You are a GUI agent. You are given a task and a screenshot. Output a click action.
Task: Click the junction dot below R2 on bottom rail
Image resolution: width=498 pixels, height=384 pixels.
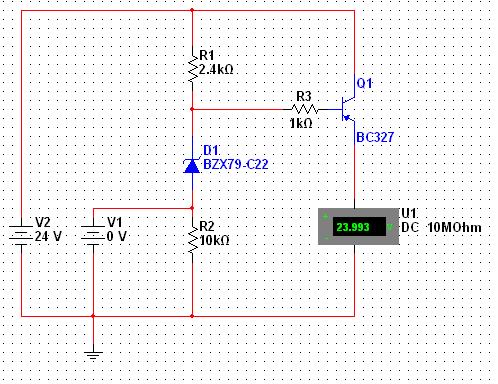click(192, 316)
